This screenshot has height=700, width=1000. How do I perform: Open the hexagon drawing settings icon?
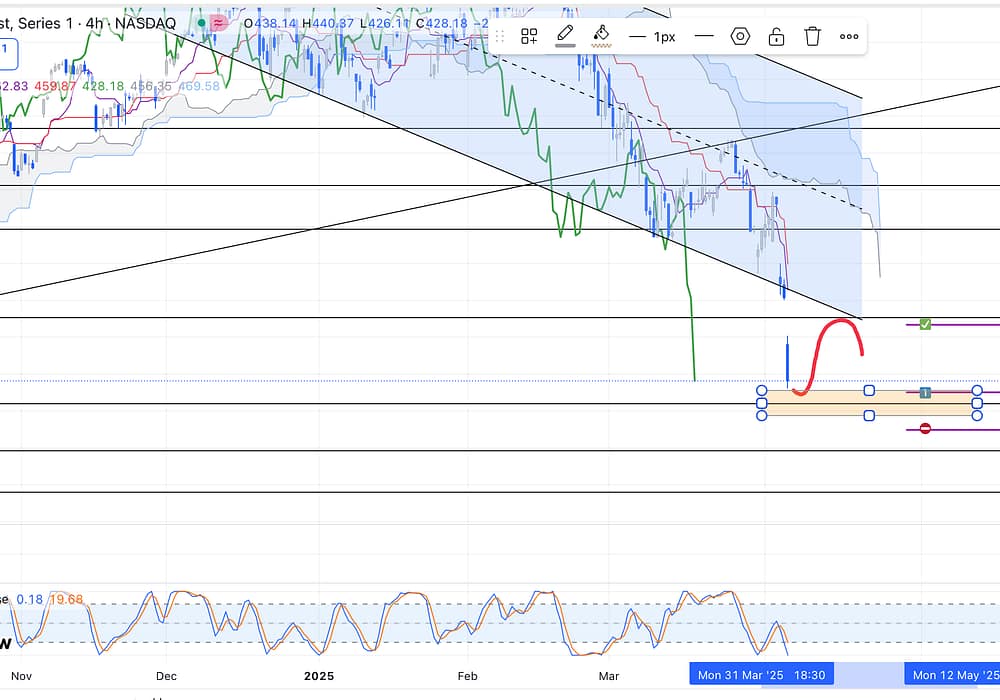[x=740, y=37]
